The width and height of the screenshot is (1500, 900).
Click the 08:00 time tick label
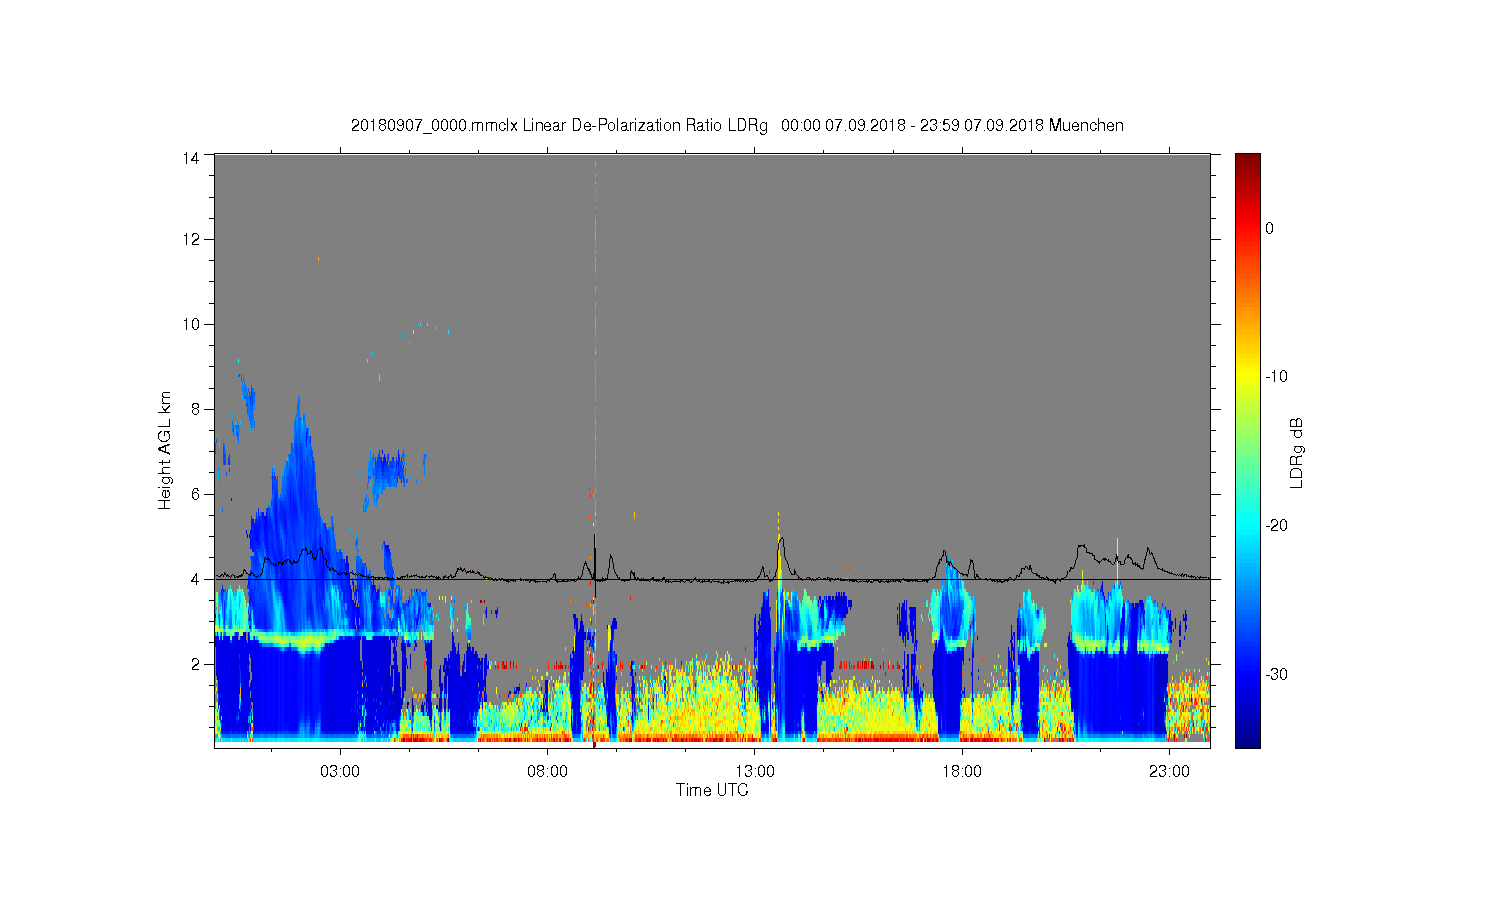(548, 772)
